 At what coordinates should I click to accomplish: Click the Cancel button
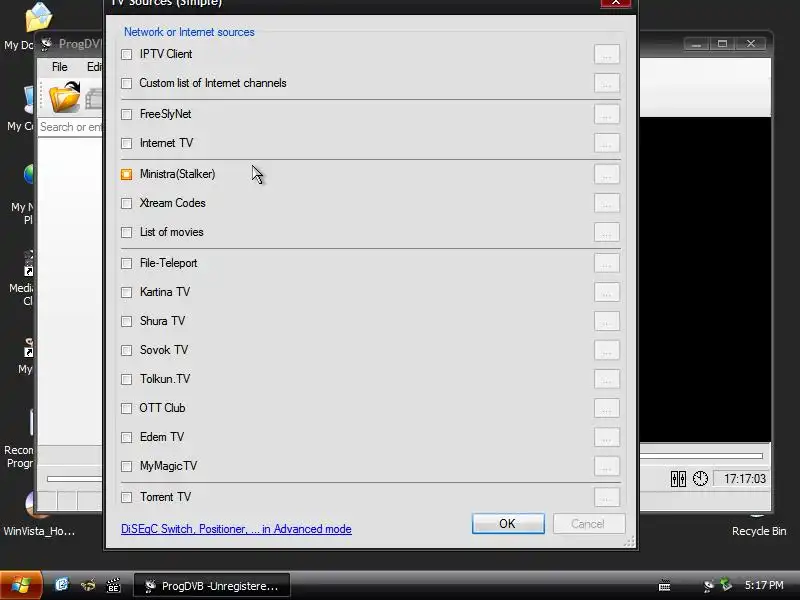[x=589, y=524]
